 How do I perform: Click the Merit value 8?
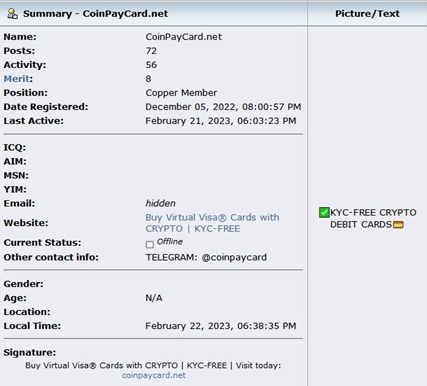coord(148,79)
